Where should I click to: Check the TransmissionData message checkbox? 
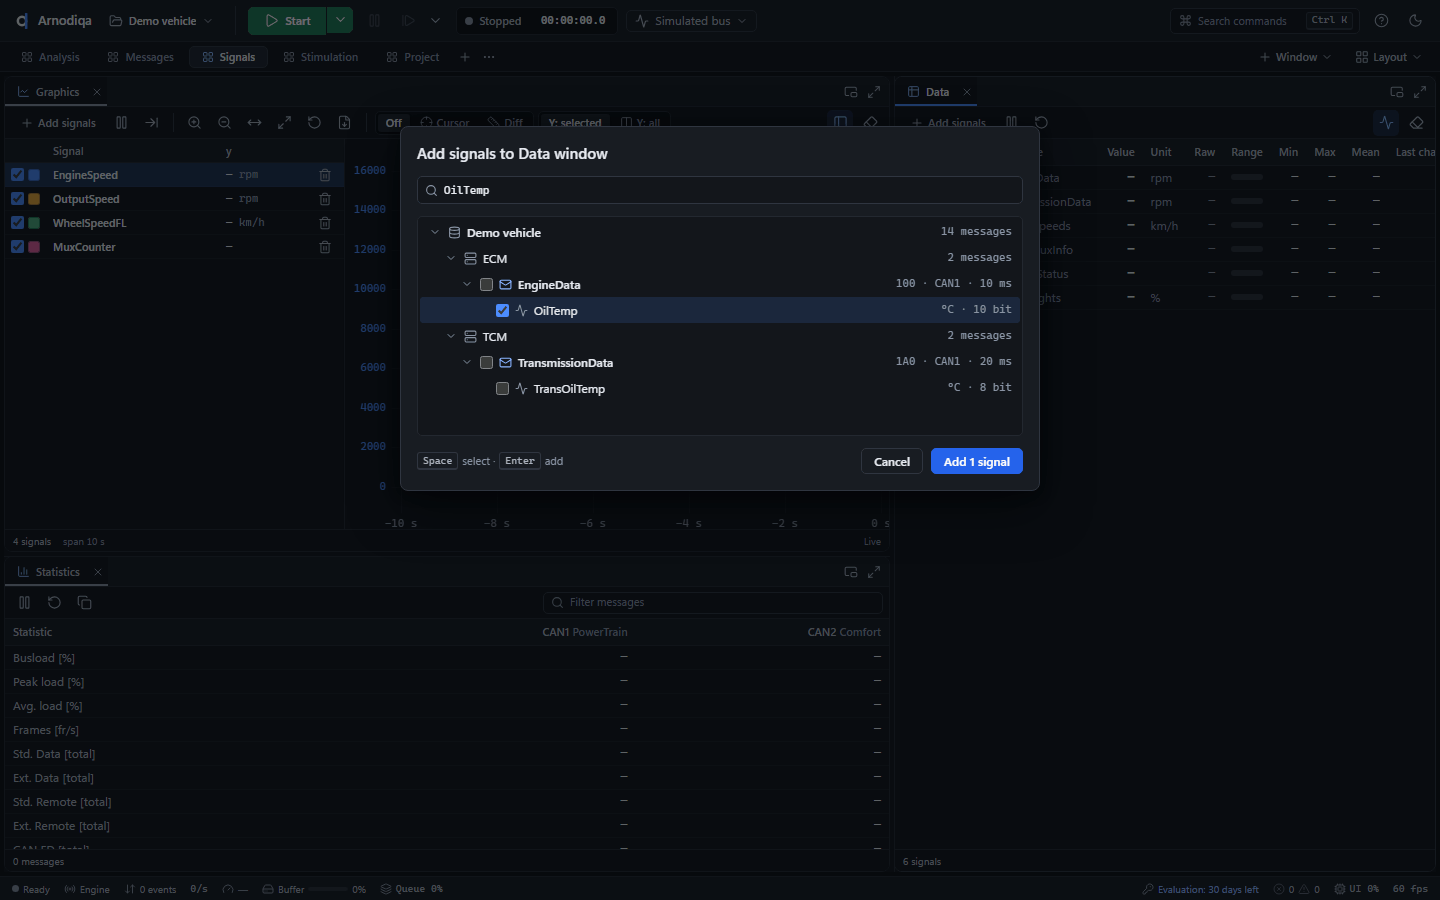coord(487,363)
